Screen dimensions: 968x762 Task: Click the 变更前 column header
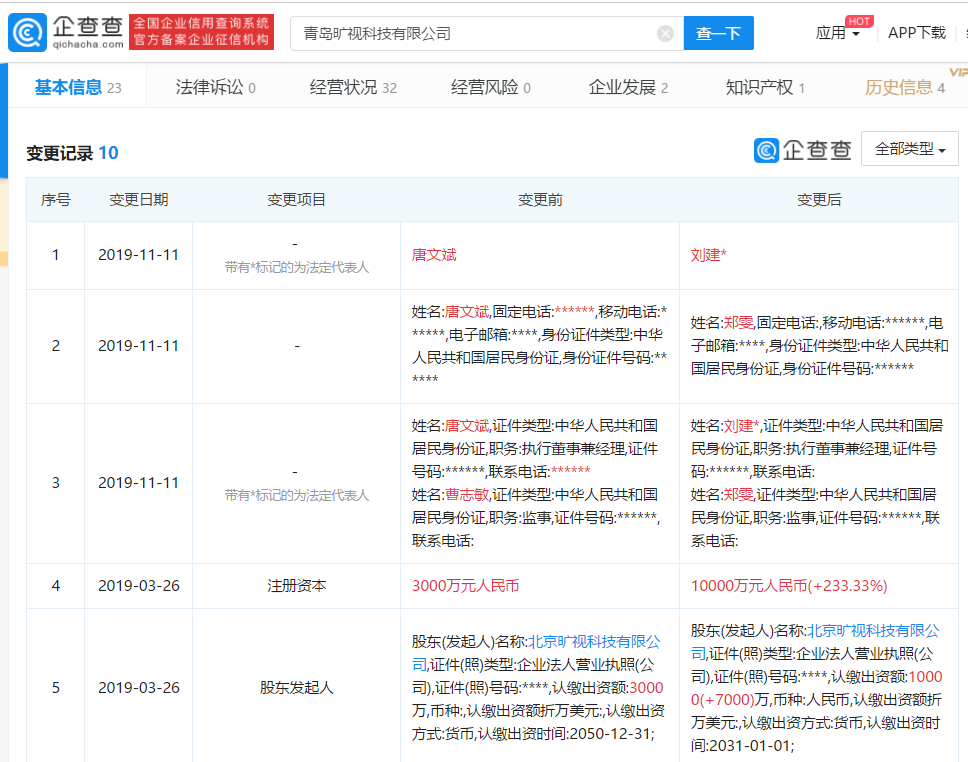[540, 200]
